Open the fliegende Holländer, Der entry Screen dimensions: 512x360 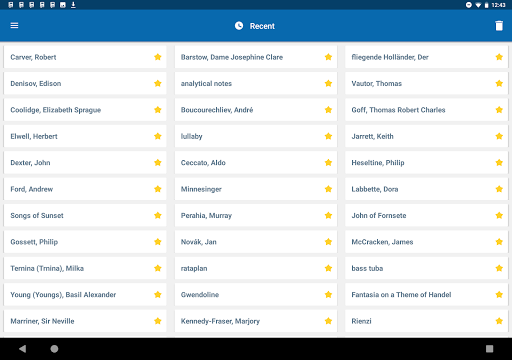(x=426, y=57)
